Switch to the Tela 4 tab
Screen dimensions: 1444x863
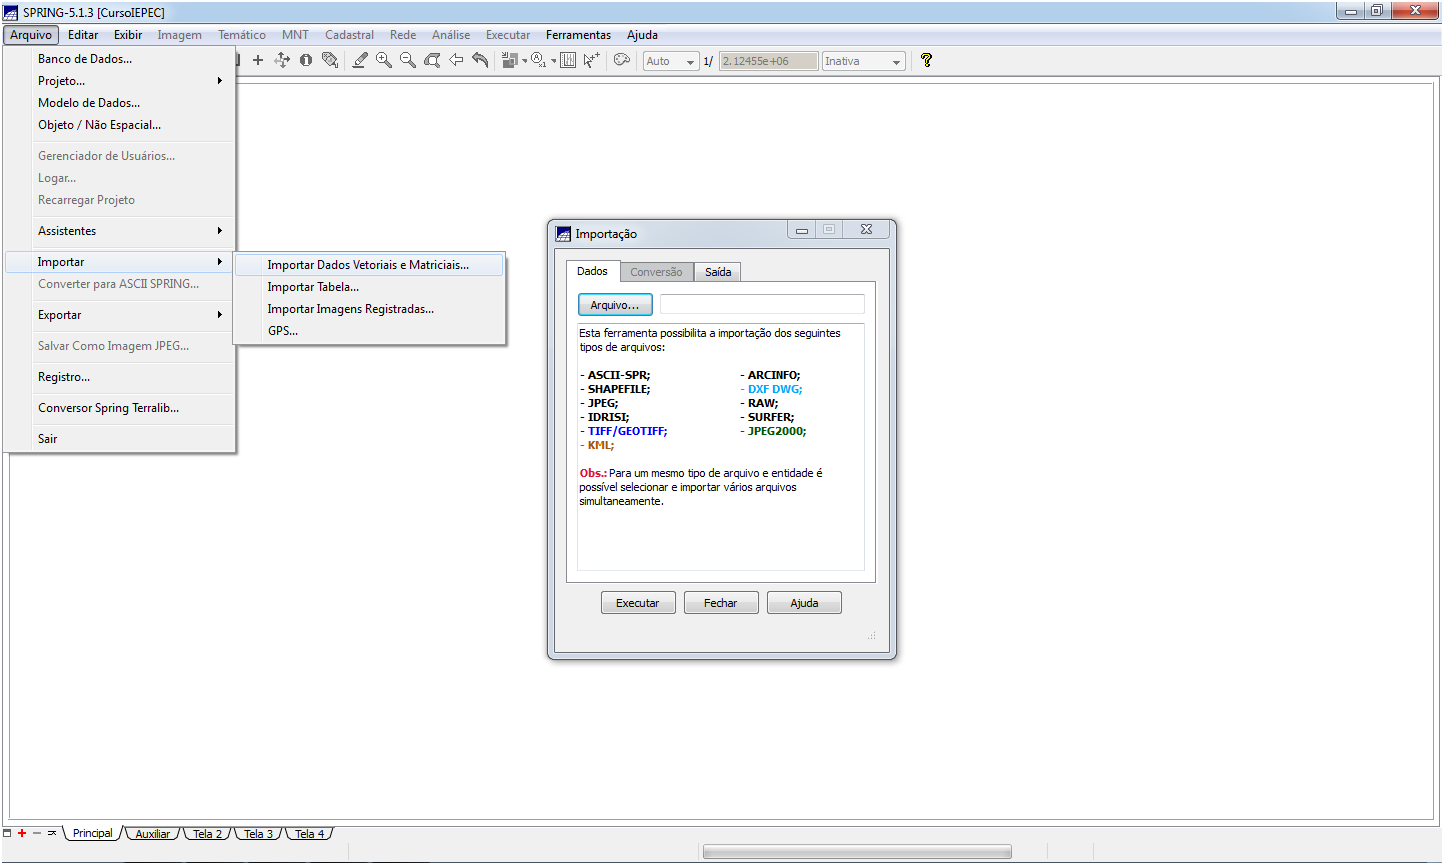[x=310, y=834]
